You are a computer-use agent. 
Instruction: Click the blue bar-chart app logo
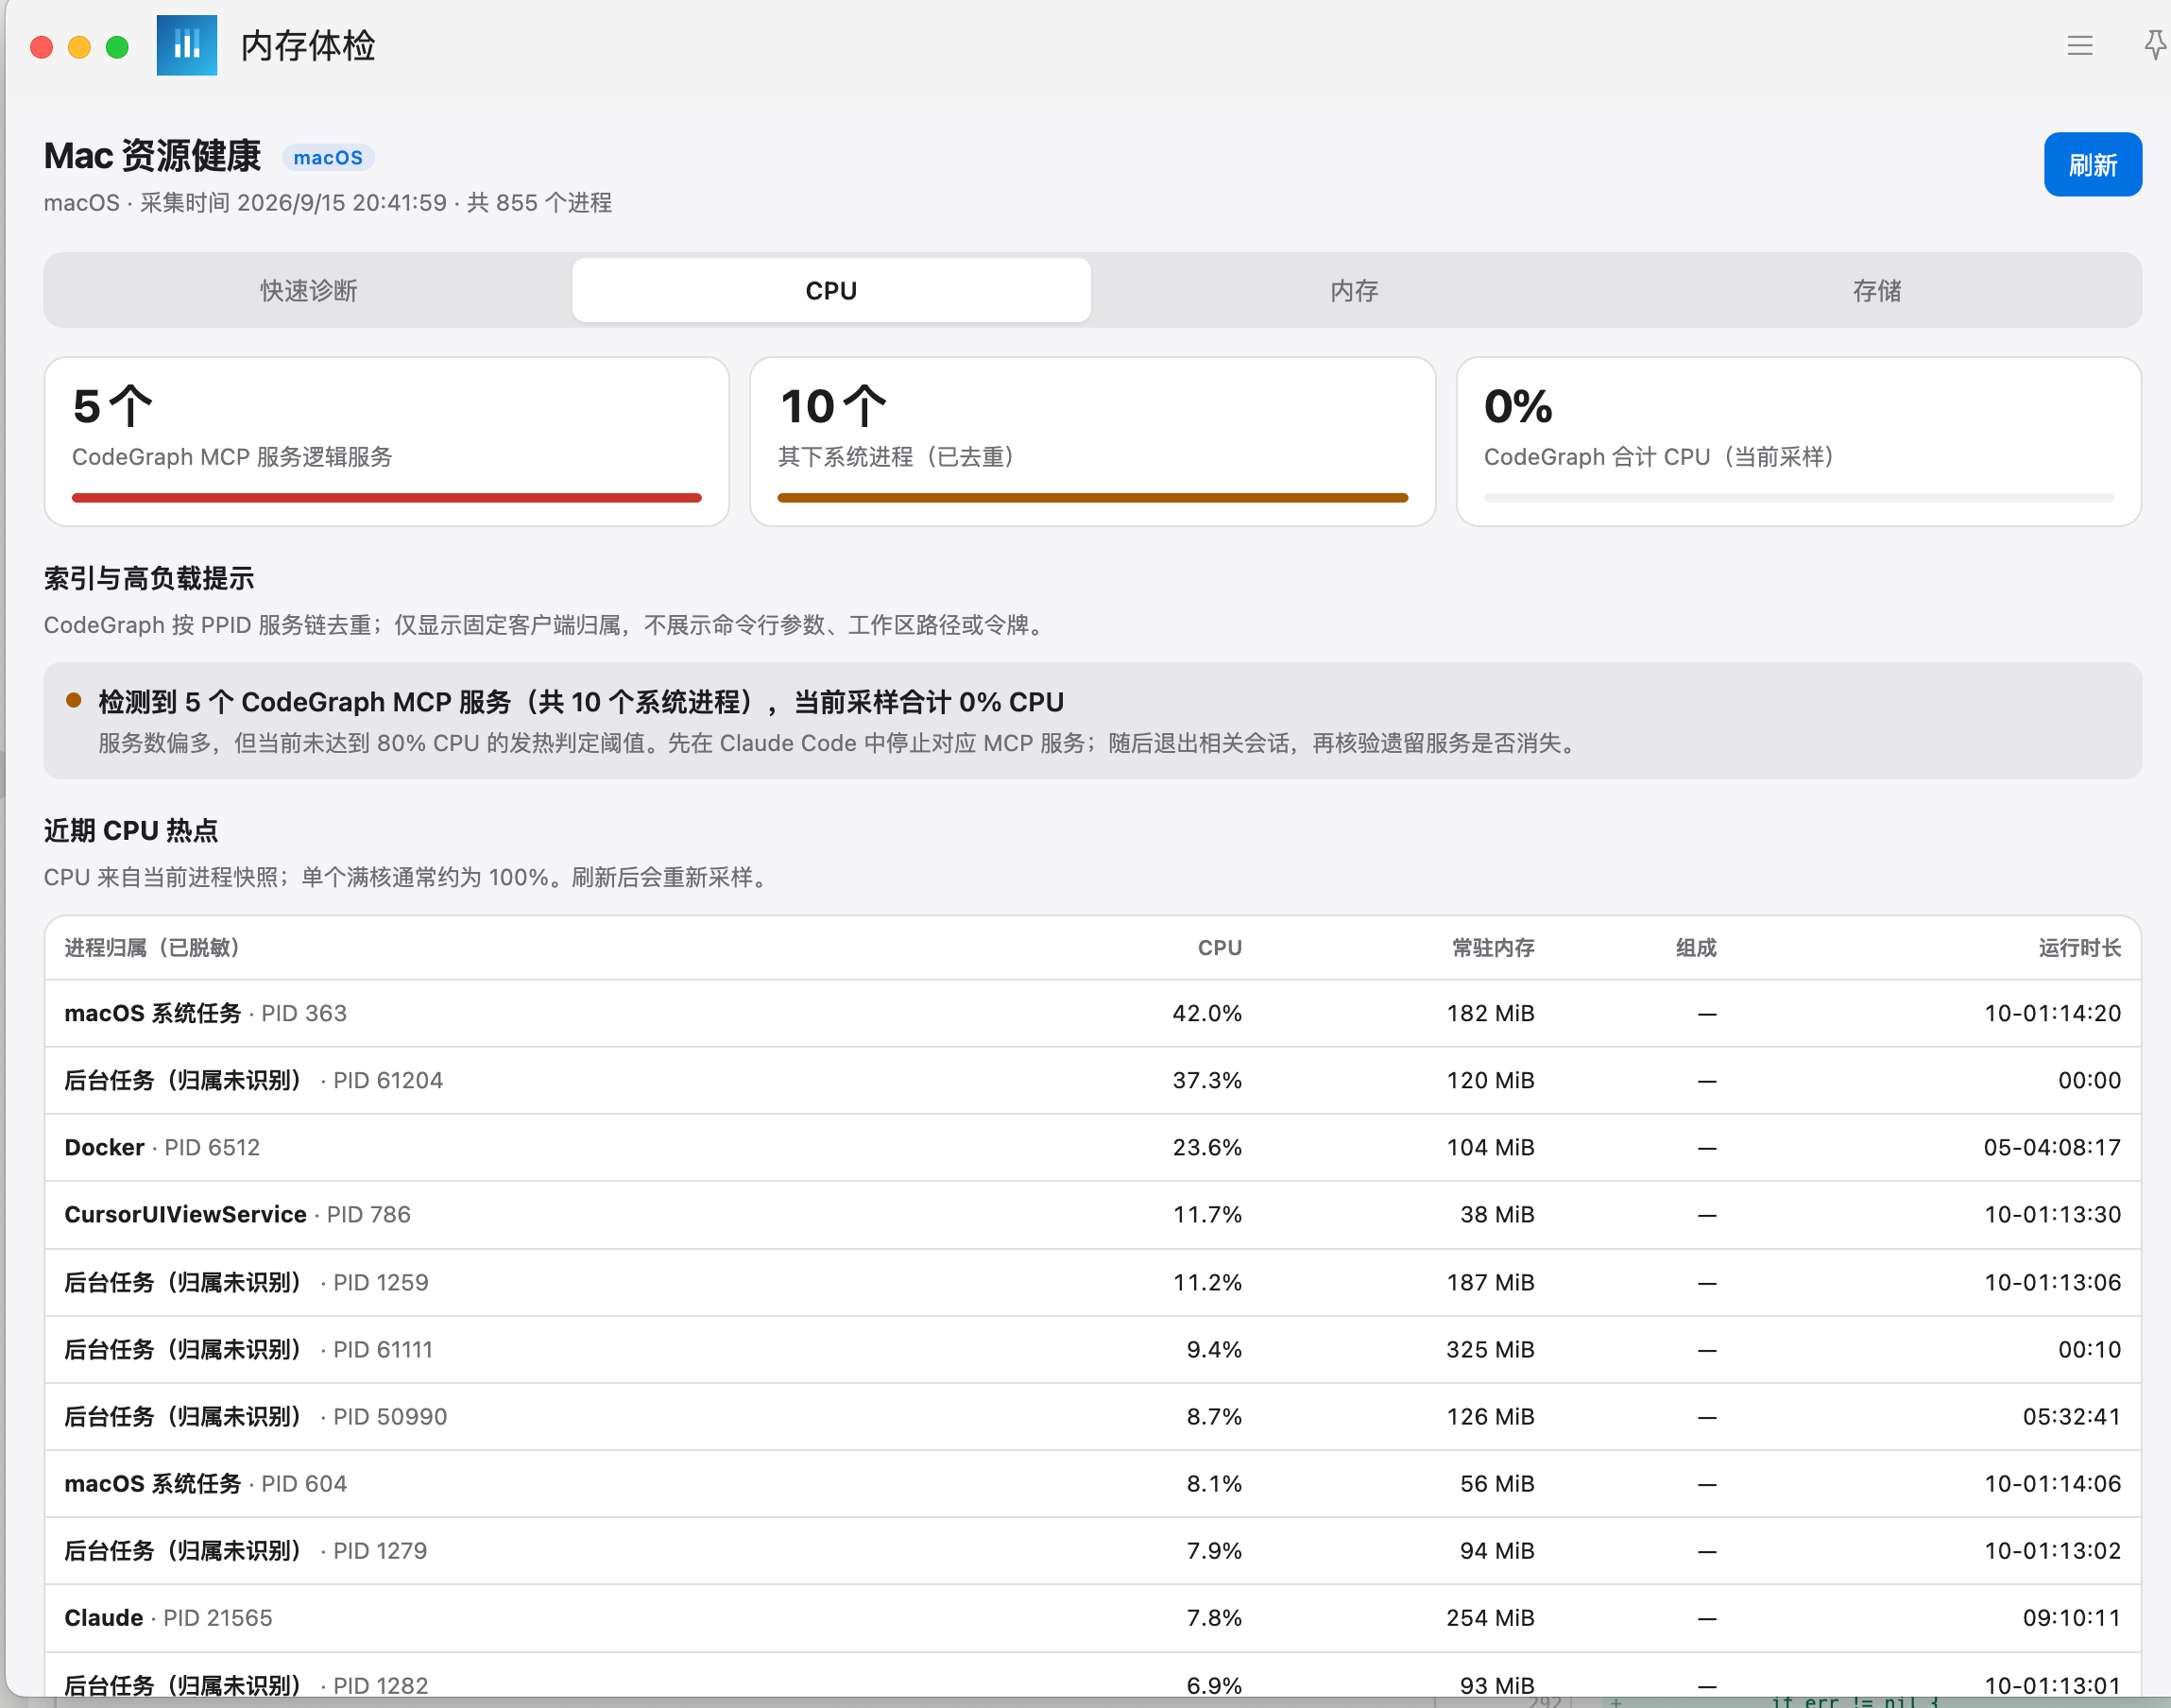click(x=187, y=45)
